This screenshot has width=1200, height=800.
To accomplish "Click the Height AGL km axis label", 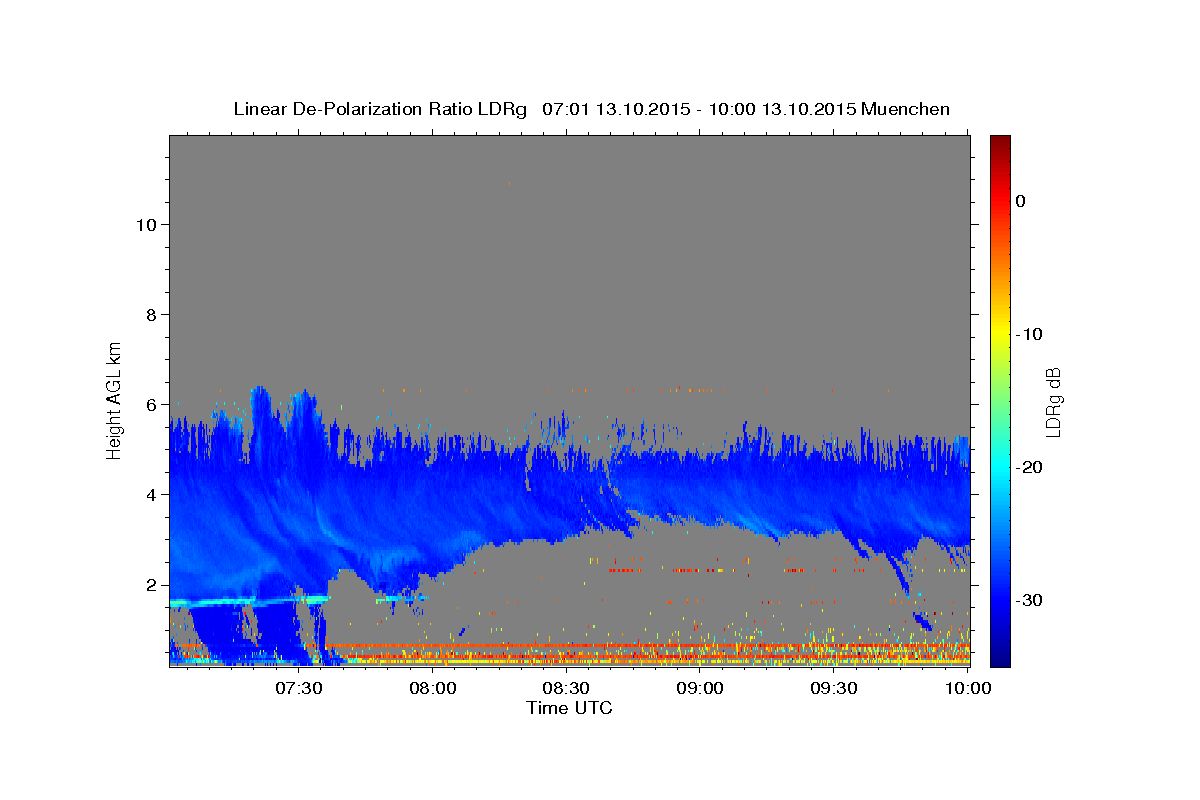I will pos(114,399).
